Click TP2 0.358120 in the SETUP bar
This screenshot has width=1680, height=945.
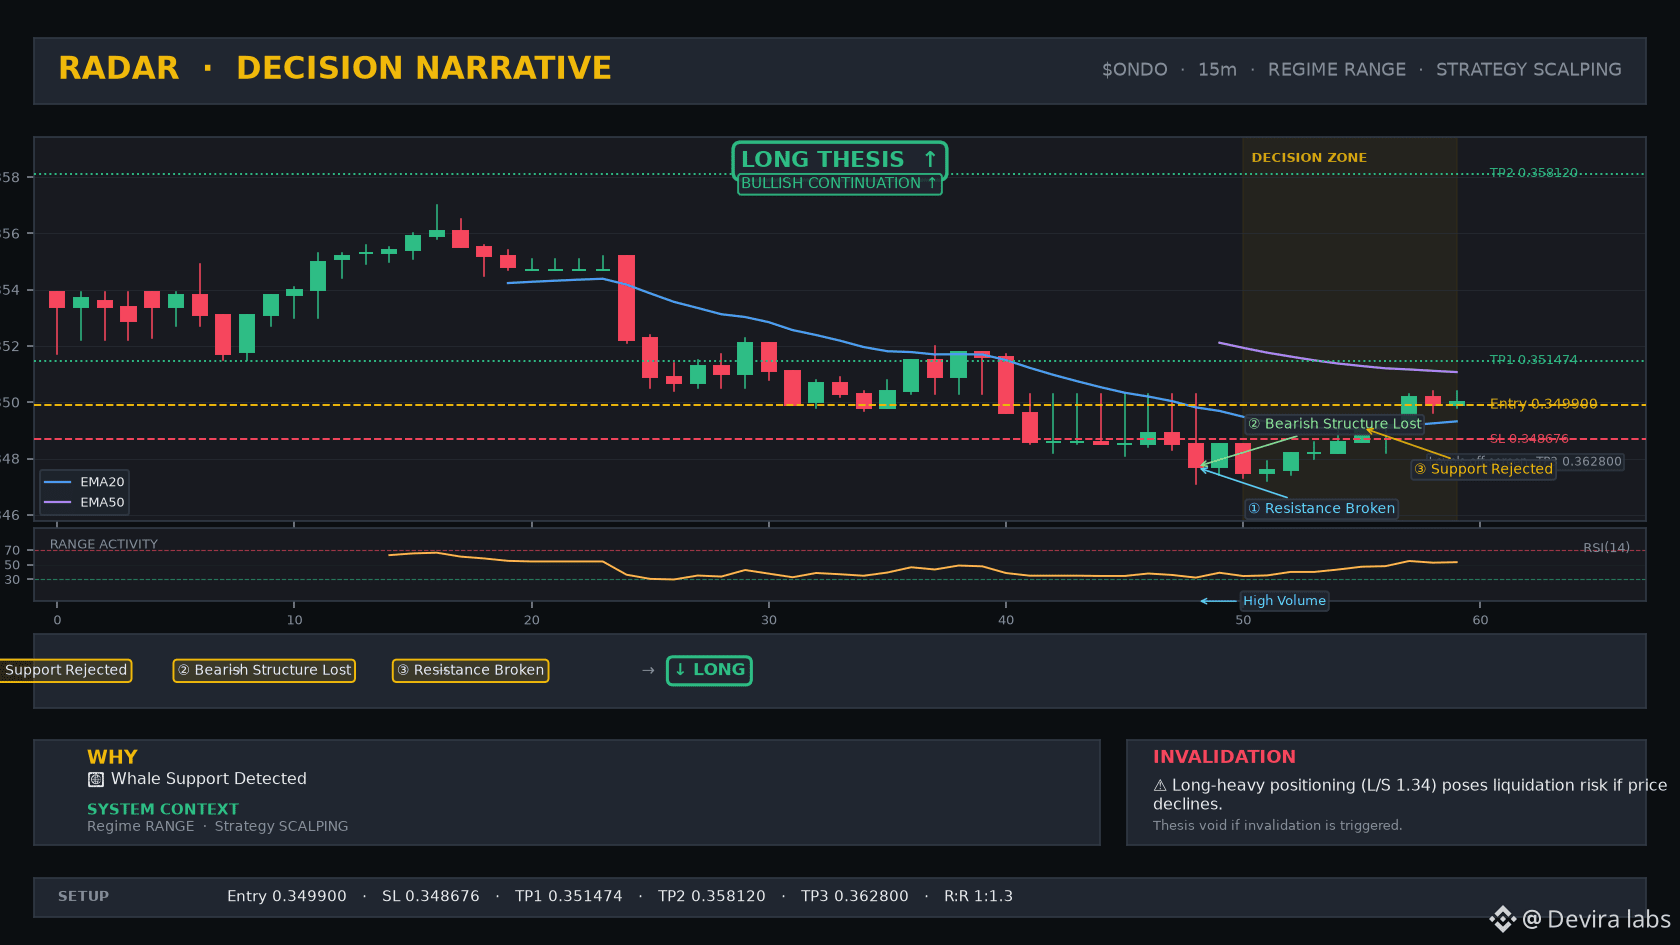pyautogui.click(x=712, y=896)
